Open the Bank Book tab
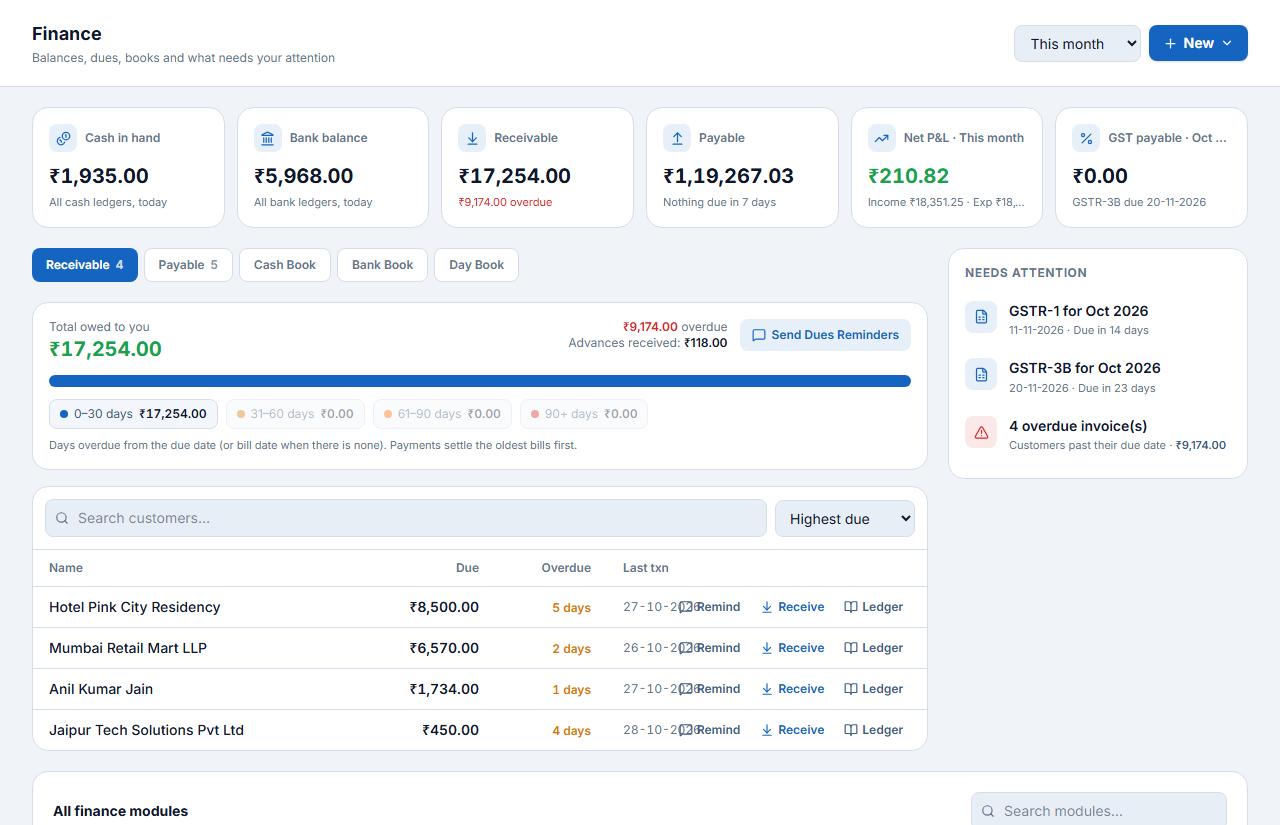This screenshot has height=825, width=1280. (x=382, y=265)
